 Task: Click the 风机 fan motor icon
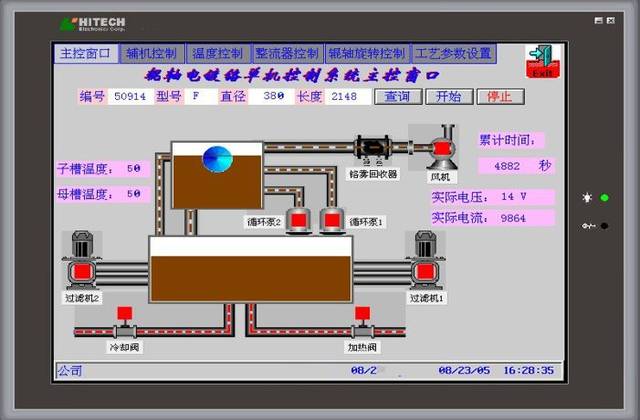(x=439, y=148)
